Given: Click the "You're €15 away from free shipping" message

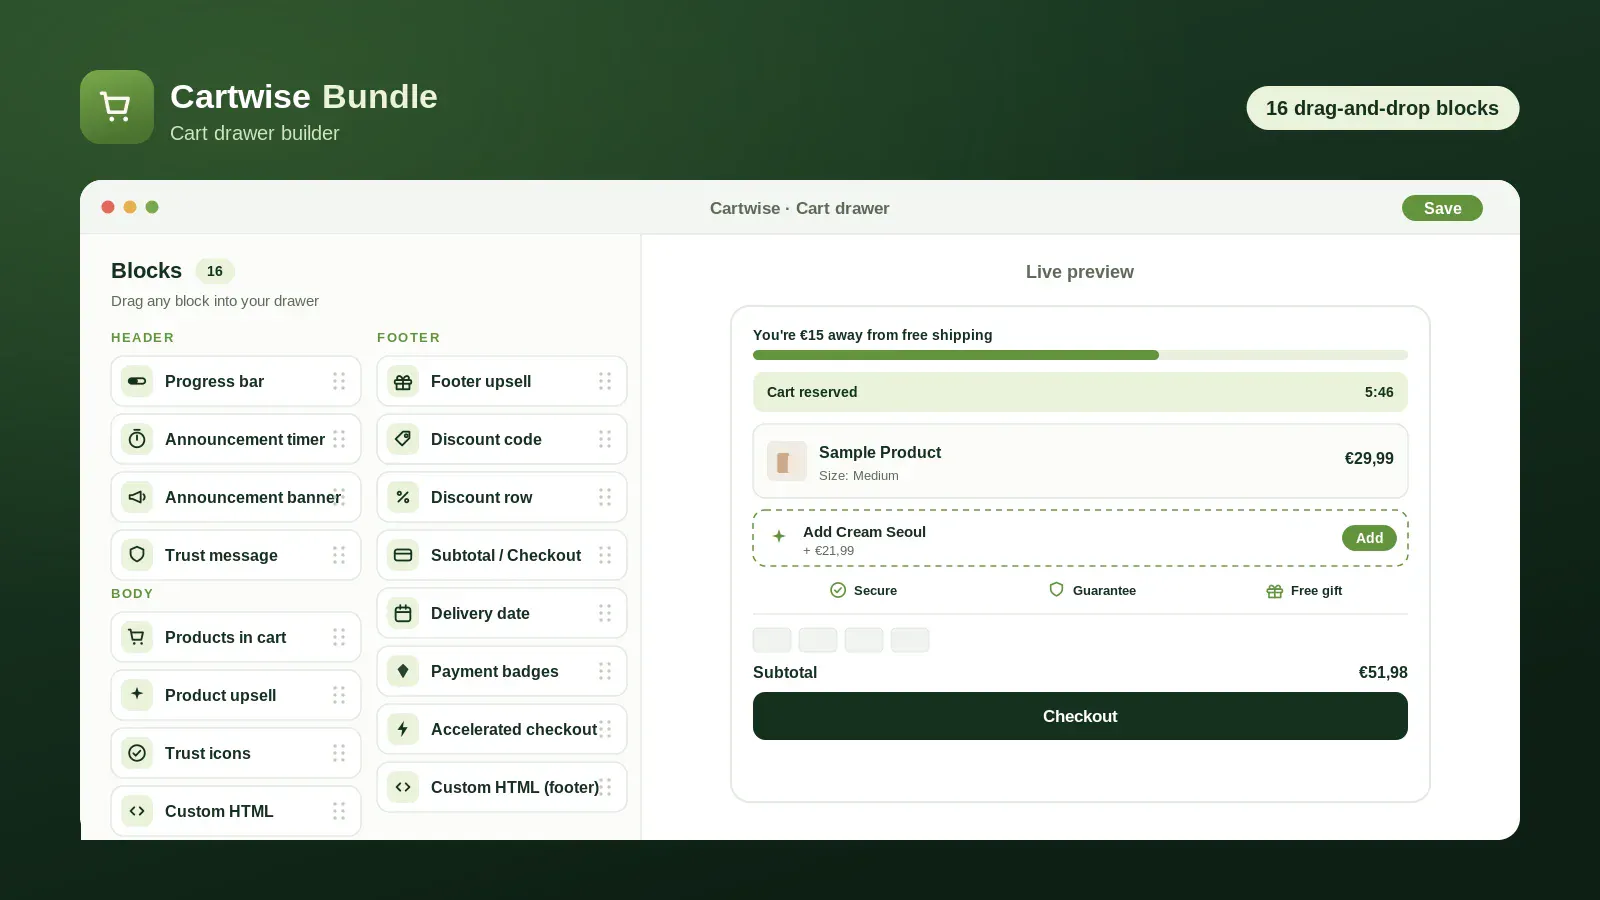Looking at the screenshot, I should pyautogui.click(x=873, y=335).
